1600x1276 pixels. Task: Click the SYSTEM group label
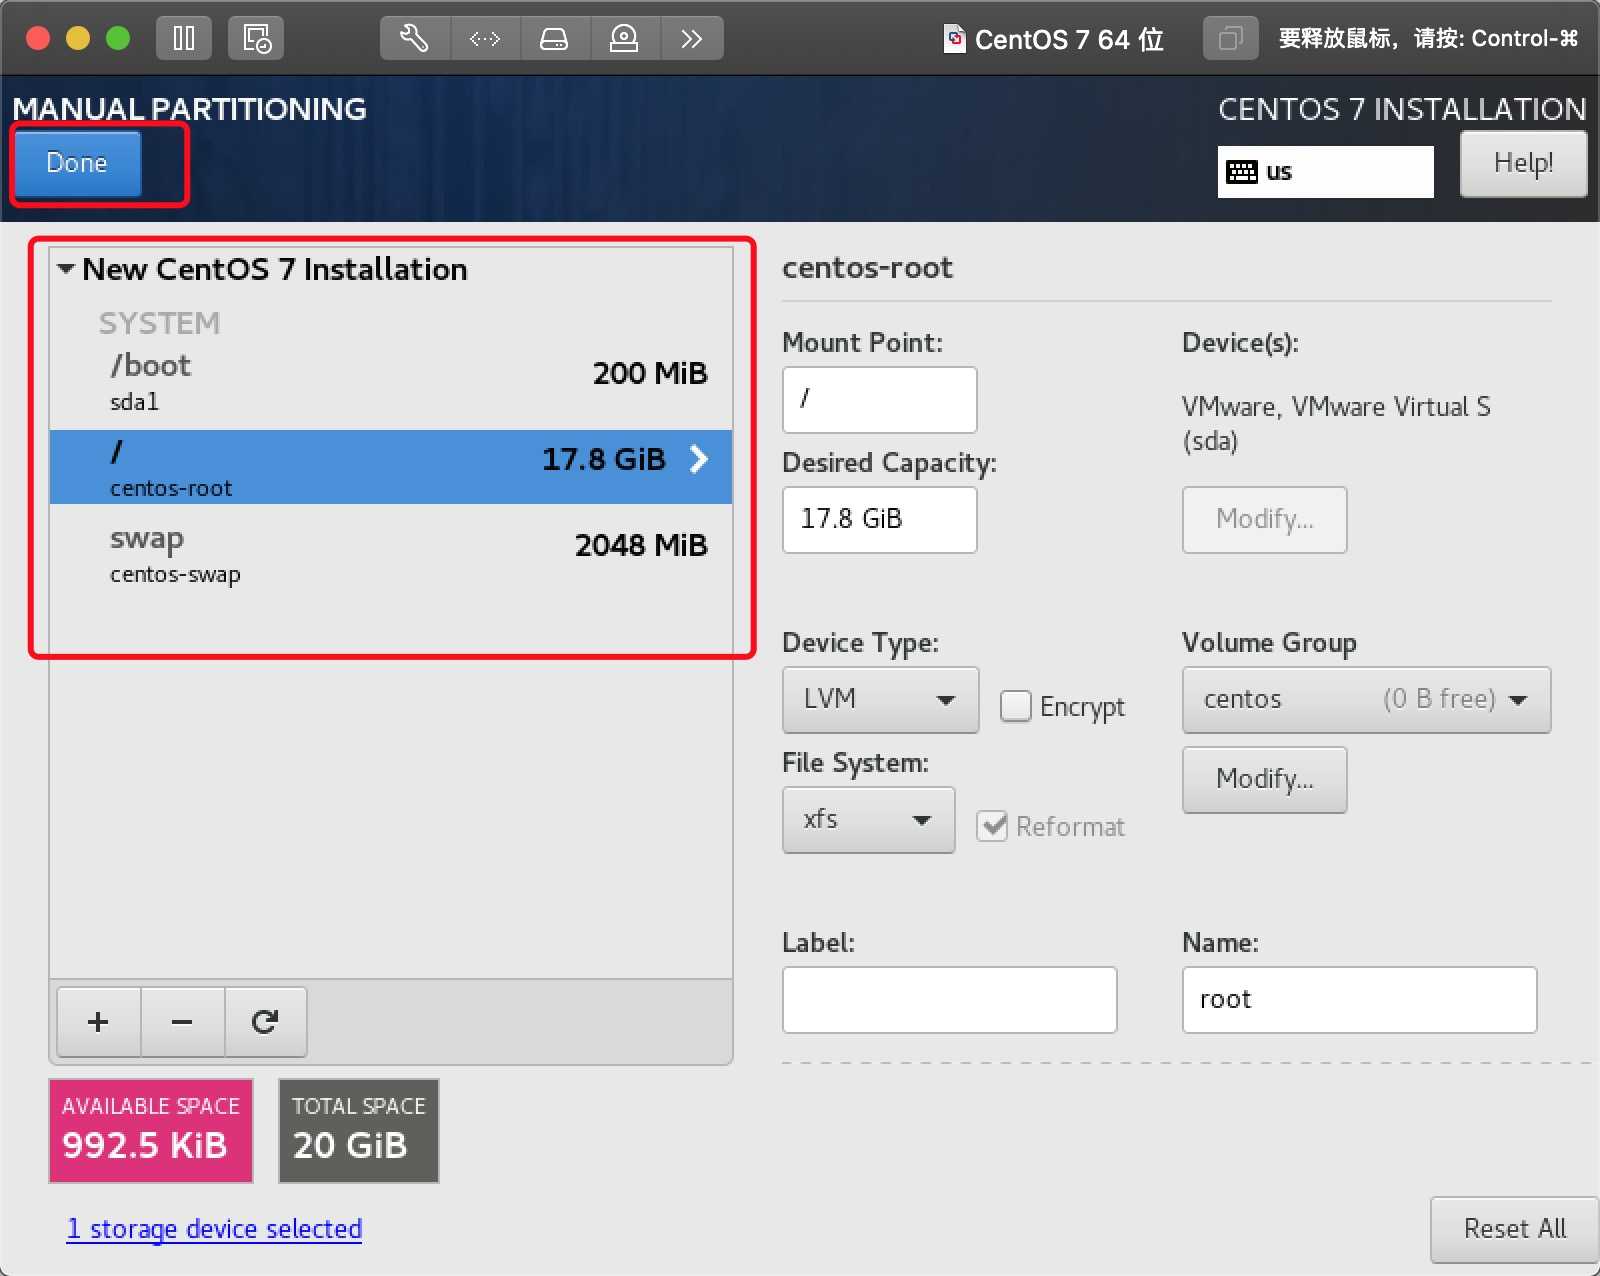tap(159, 323)
